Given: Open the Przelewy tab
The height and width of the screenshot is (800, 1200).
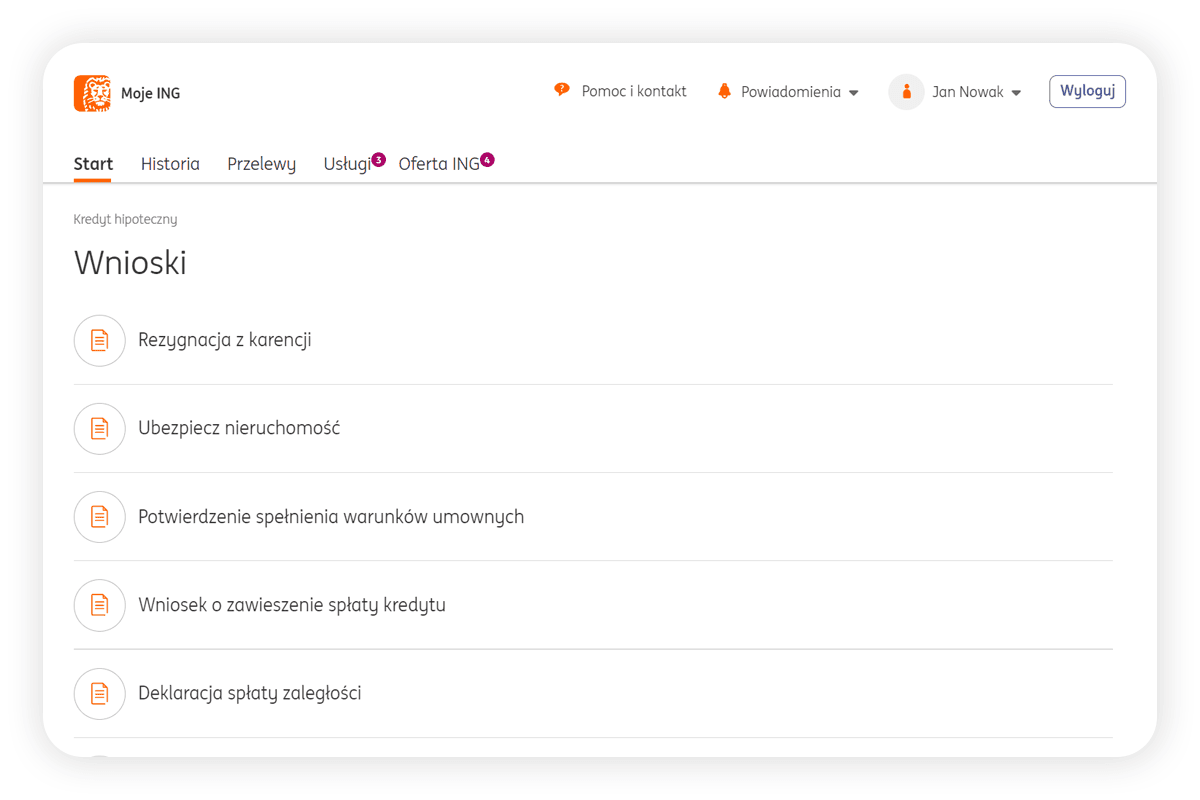Looking at the screenshot, I should 261,164.
